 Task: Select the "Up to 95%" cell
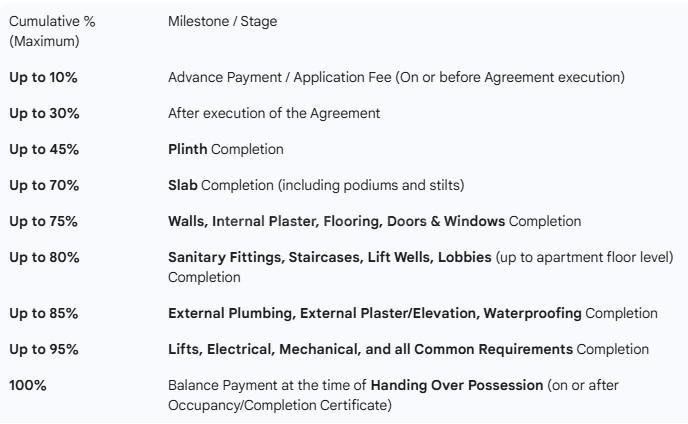click(44, 349)
